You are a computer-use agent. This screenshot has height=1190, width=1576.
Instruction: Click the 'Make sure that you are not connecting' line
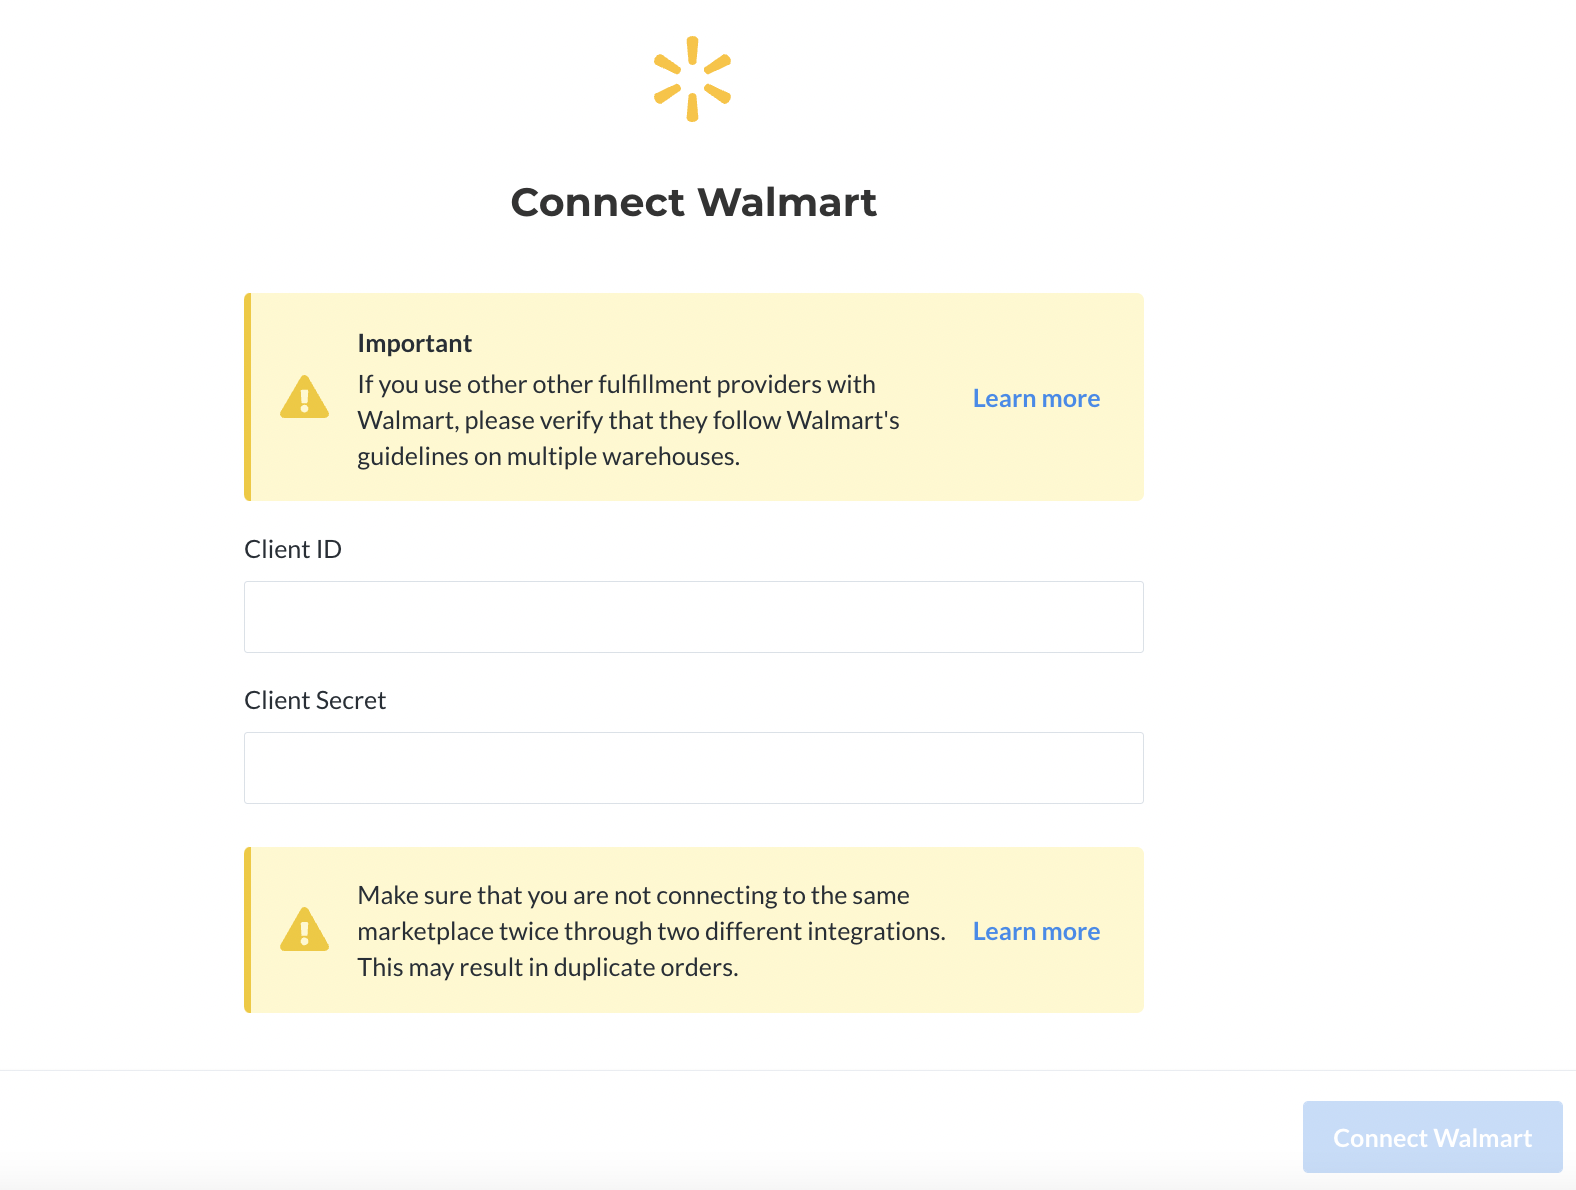click(x=634, y=895)
